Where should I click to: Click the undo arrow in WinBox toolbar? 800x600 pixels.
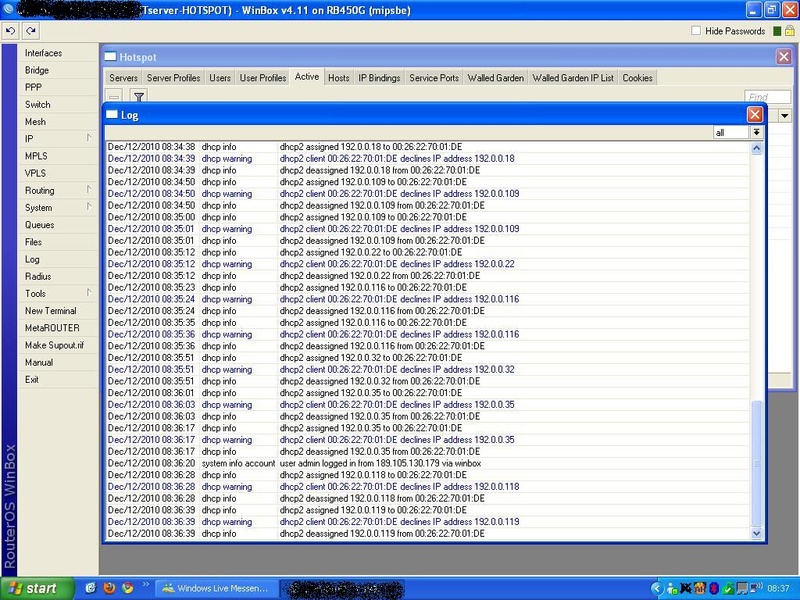[x=10, y=31]
